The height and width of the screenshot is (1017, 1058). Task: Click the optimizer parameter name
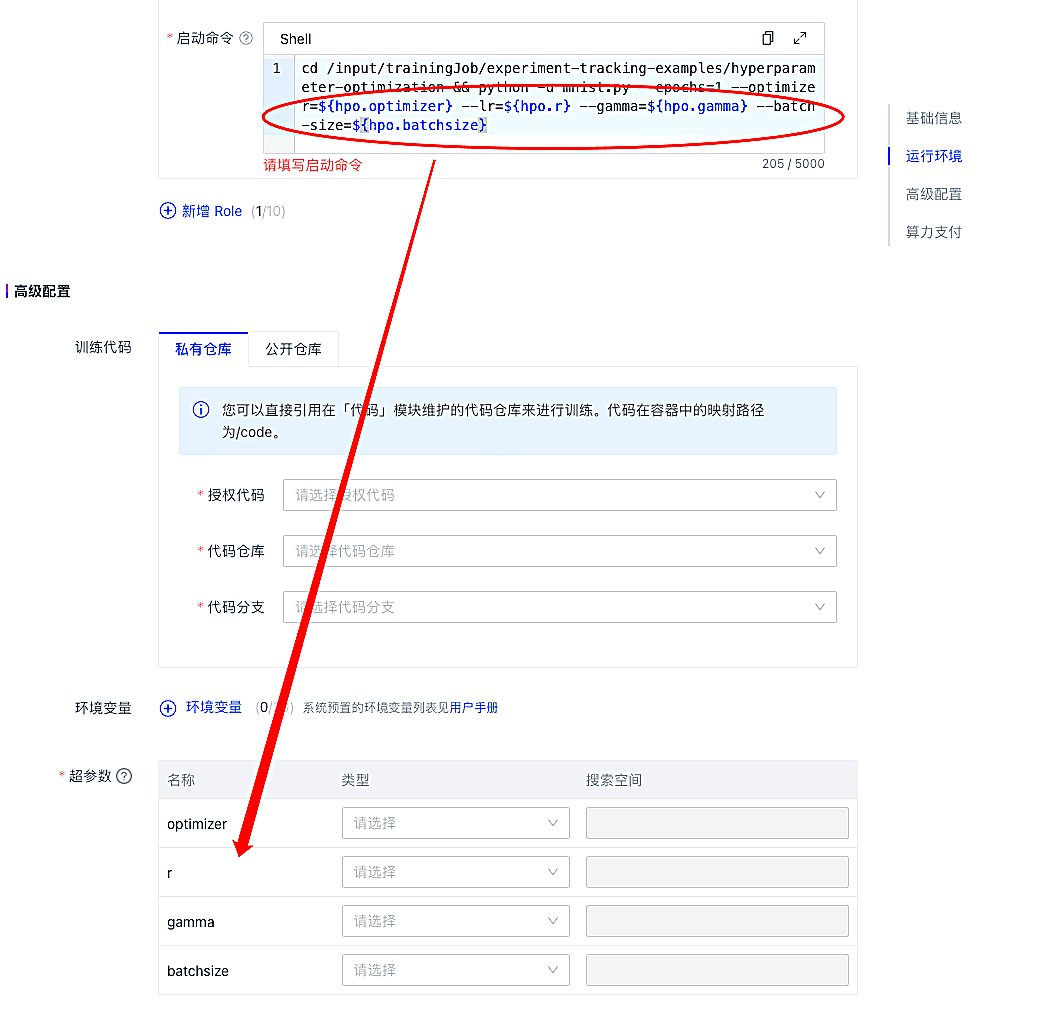(197, 824)
